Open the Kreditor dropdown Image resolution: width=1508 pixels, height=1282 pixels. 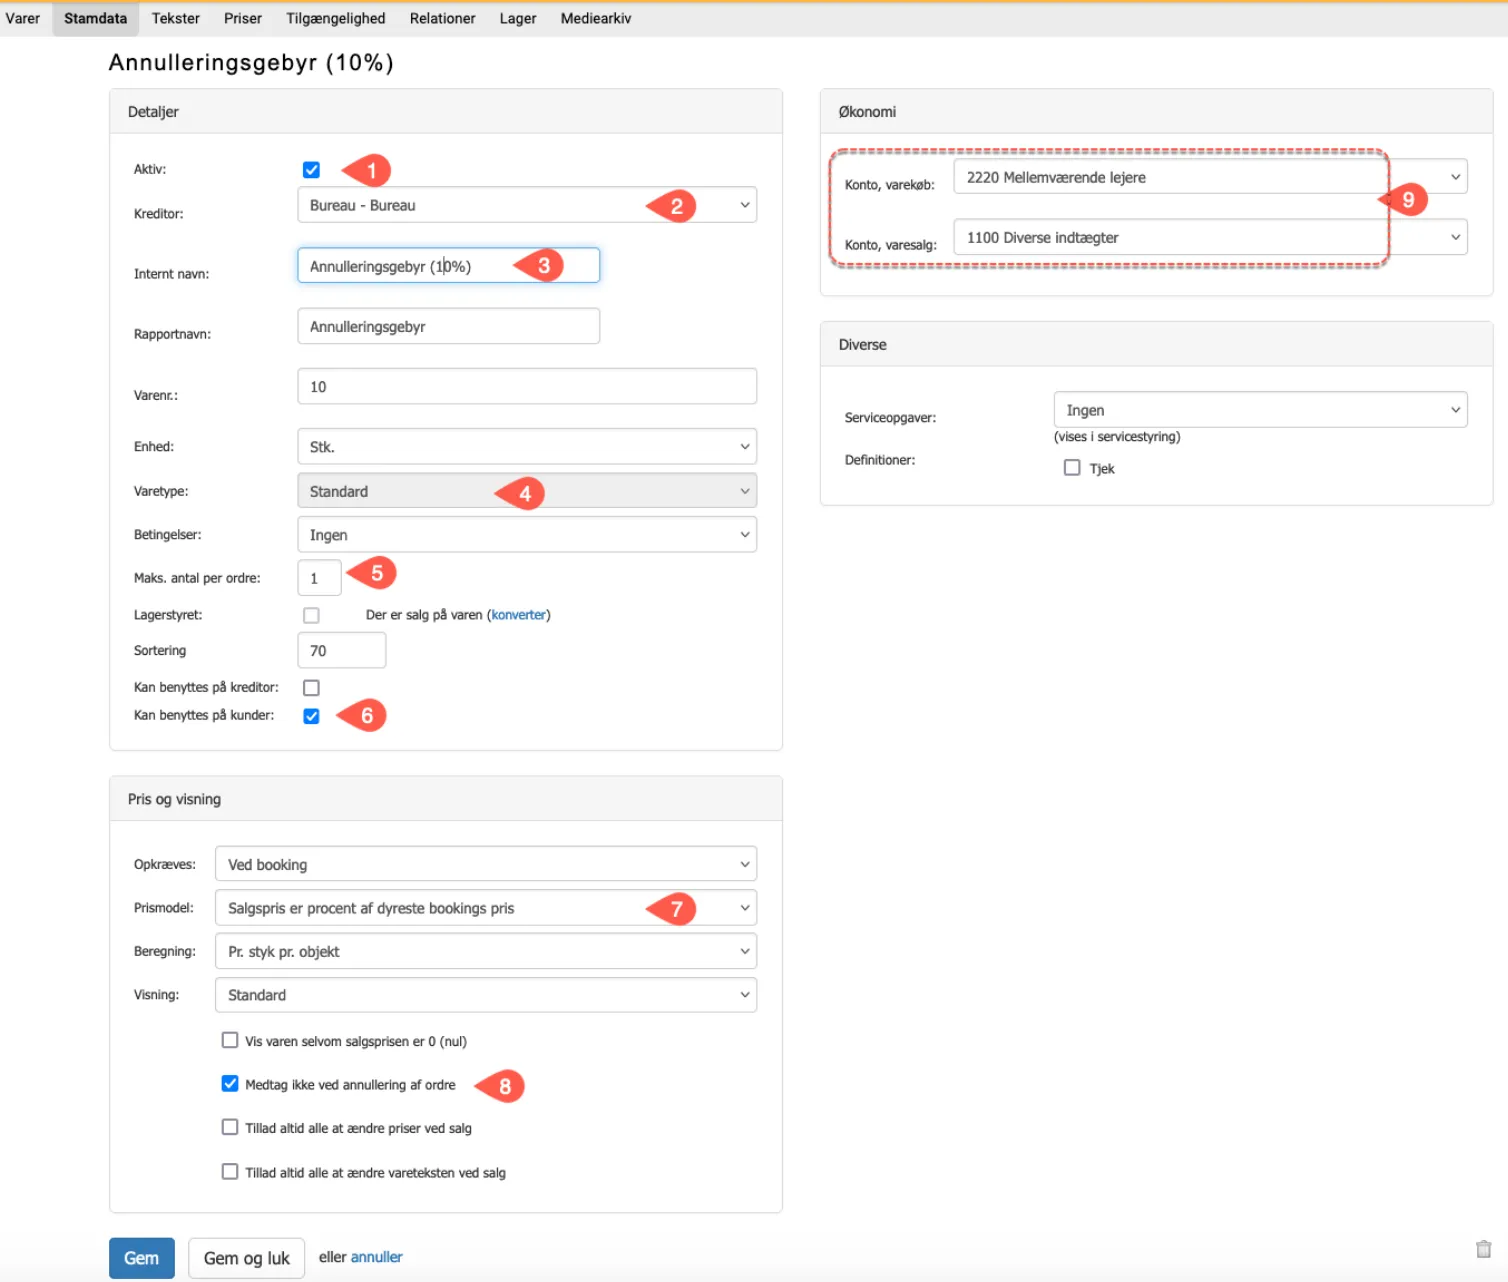(526, 206)
